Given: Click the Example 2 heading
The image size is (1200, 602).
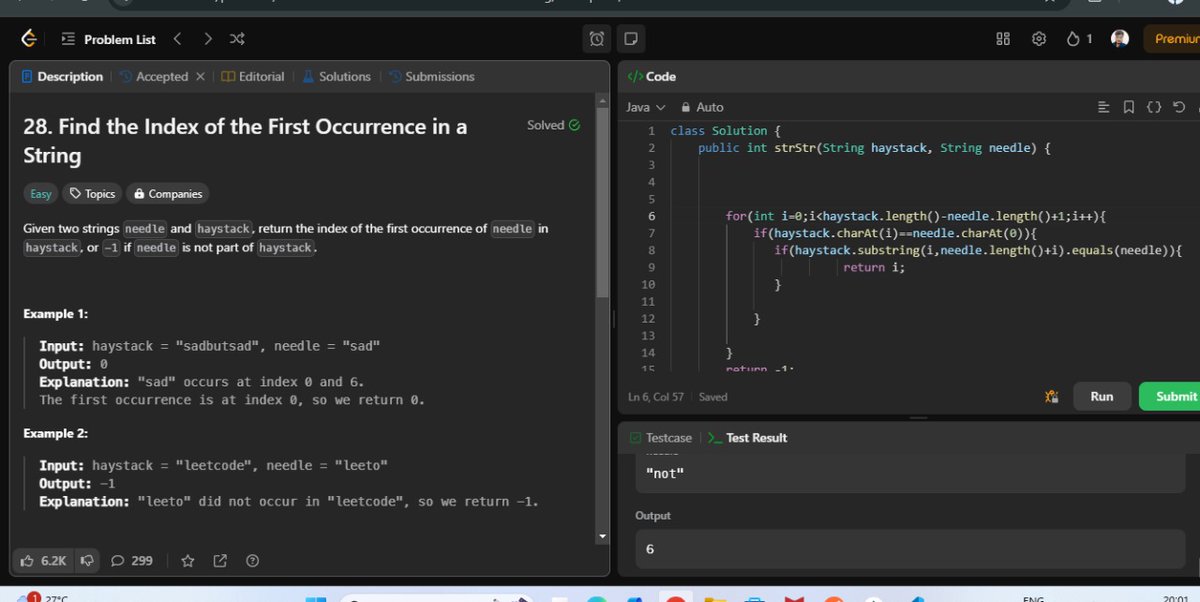Looking at the screenshot, I should (x=55, y=434).
